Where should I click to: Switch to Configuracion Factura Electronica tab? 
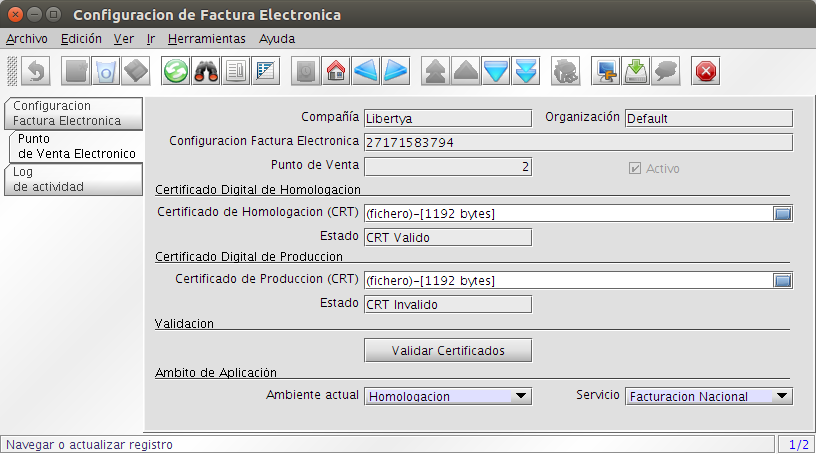[x=73, y=114]
